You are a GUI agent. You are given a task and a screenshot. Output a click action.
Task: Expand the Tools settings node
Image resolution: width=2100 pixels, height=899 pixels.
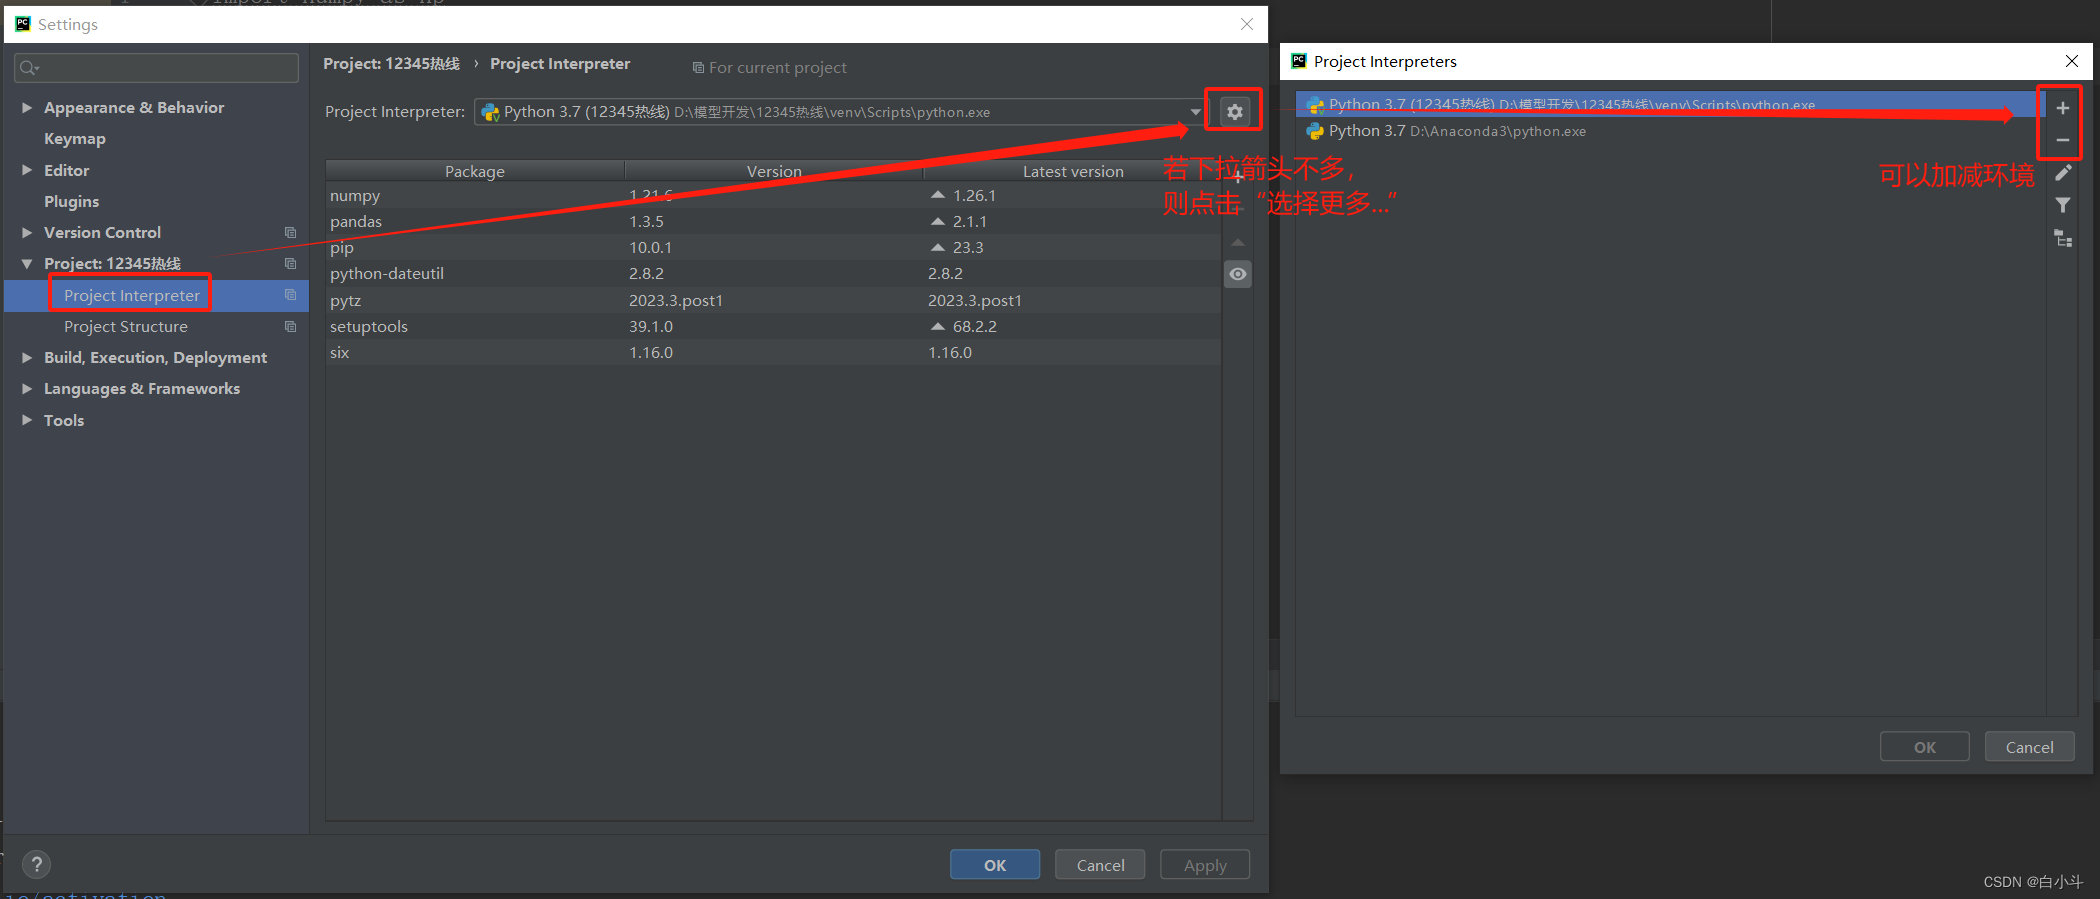[27, 420]
